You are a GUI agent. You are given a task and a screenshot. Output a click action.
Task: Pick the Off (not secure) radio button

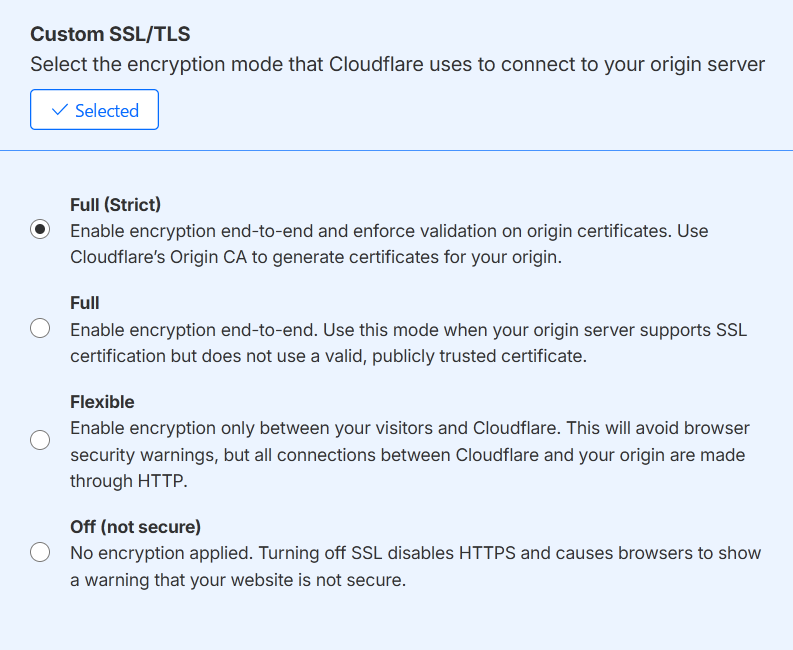click(40, 552)
